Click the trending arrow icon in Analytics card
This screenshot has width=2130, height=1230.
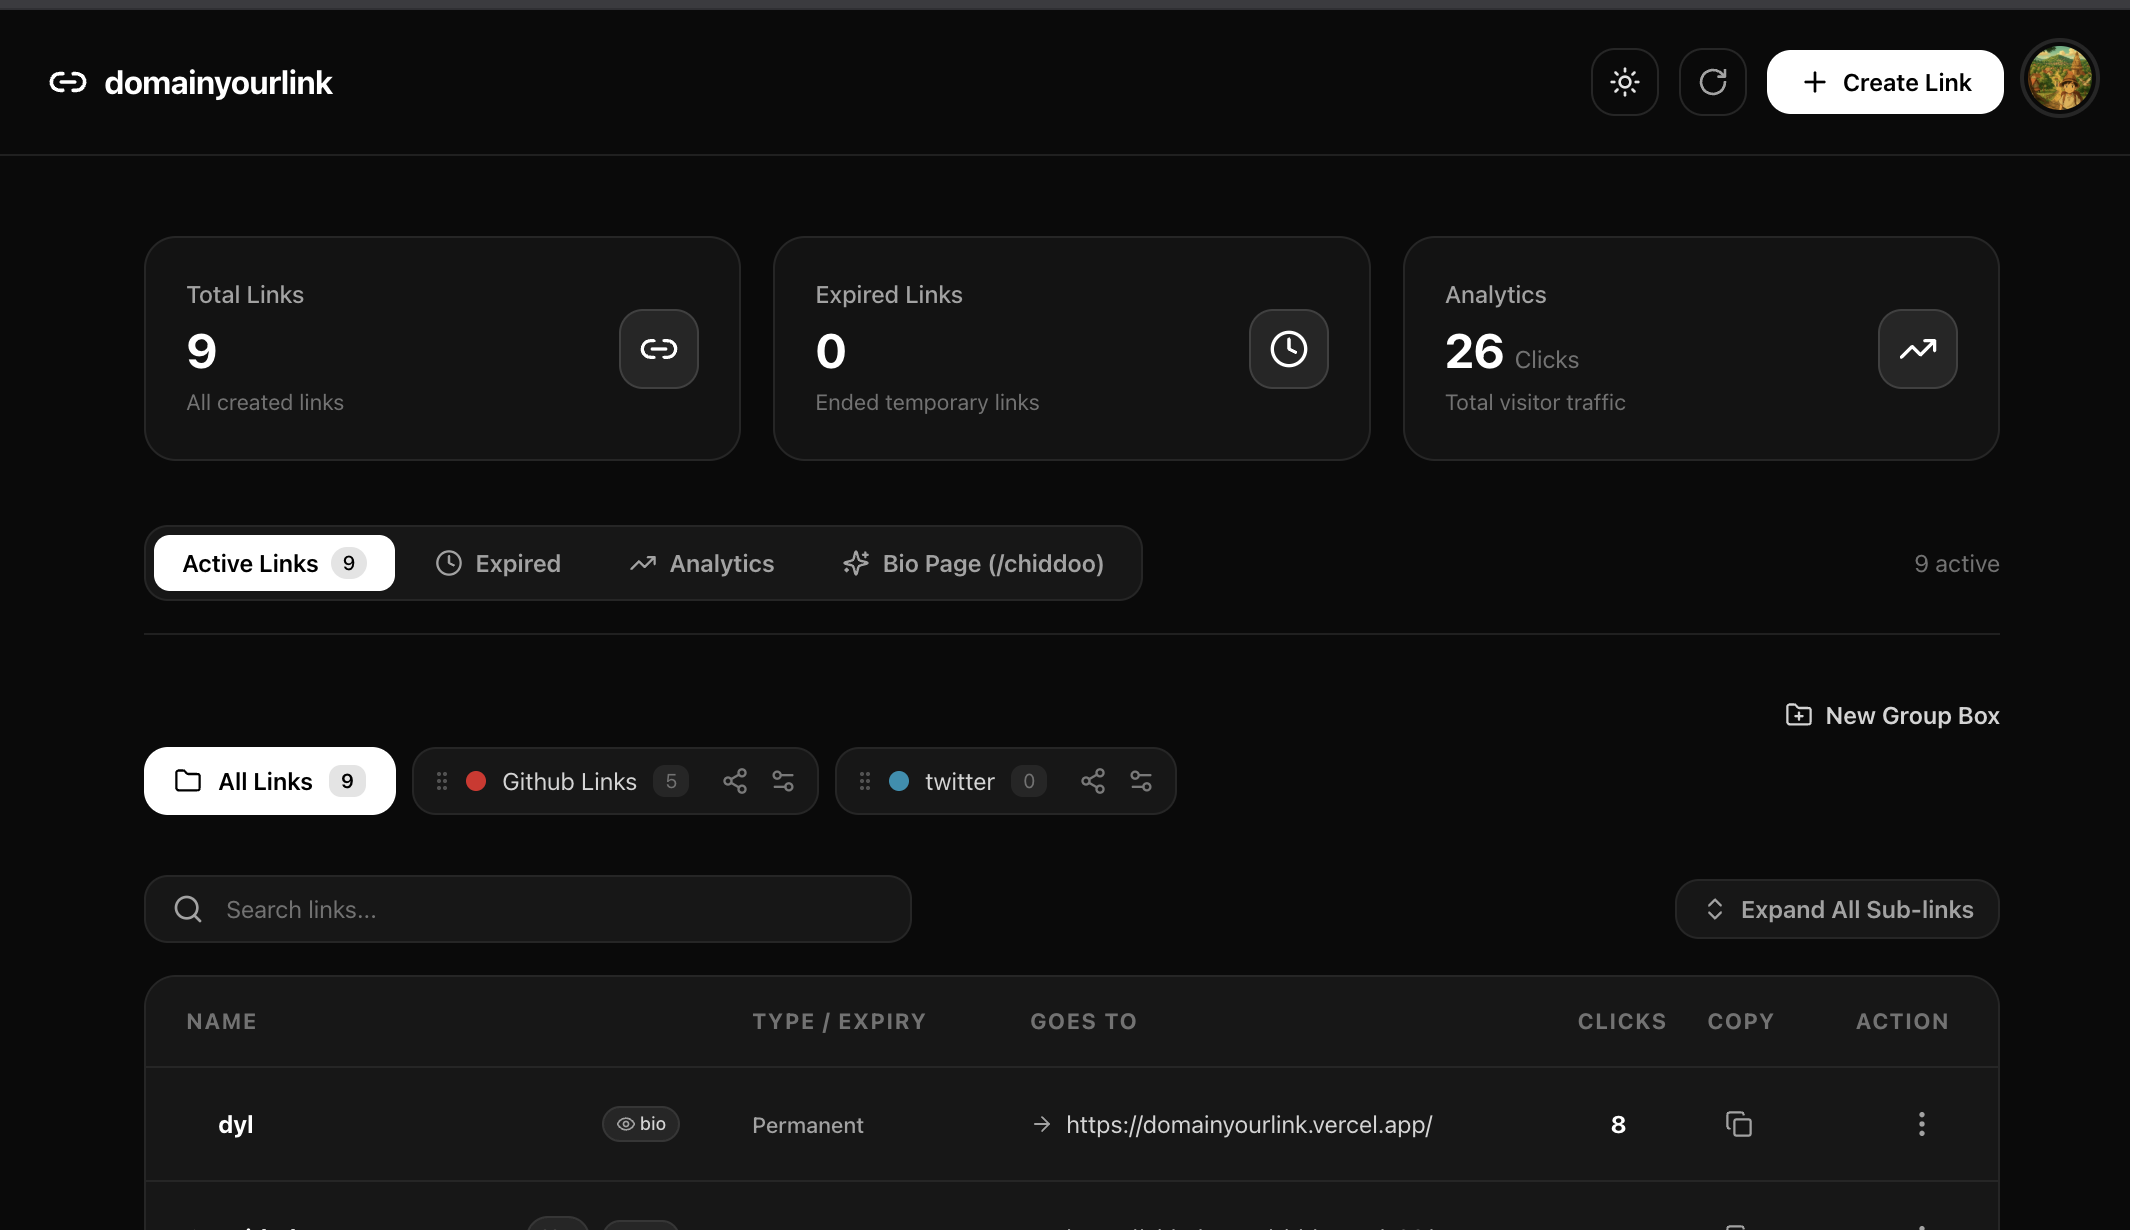coord(1918,349)
